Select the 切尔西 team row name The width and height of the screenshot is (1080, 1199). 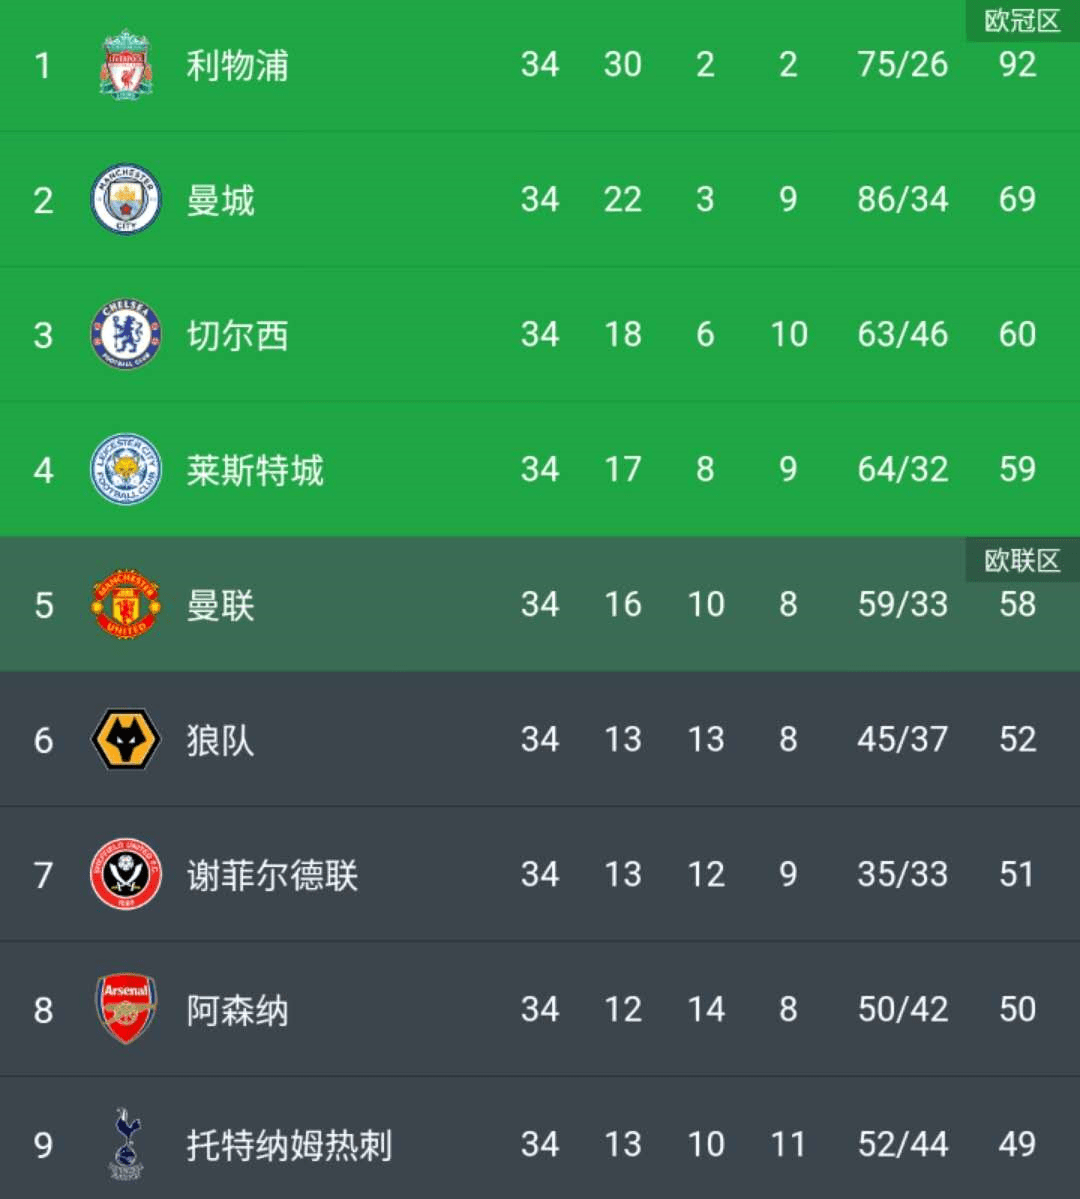(x=238, y=336)
